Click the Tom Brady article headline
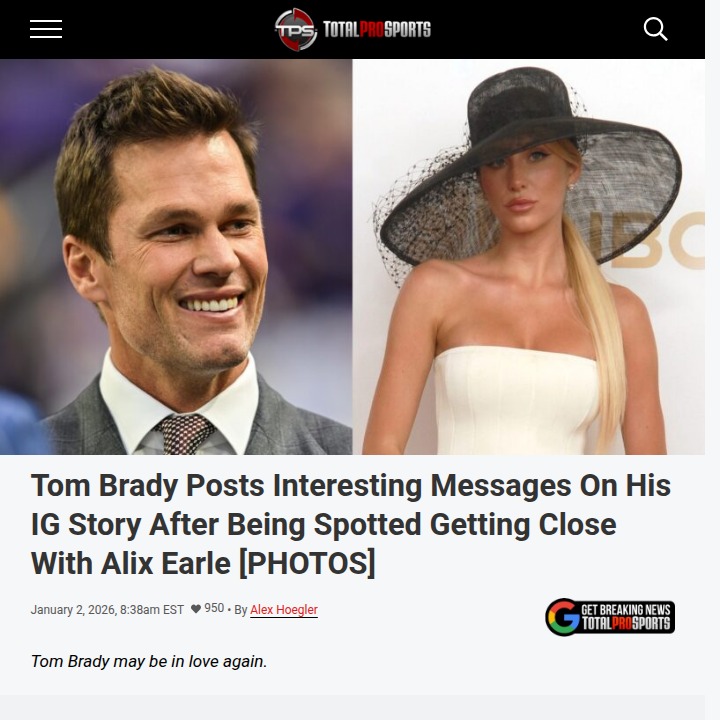This screenshot has width=720, height=720. [351, 524]
